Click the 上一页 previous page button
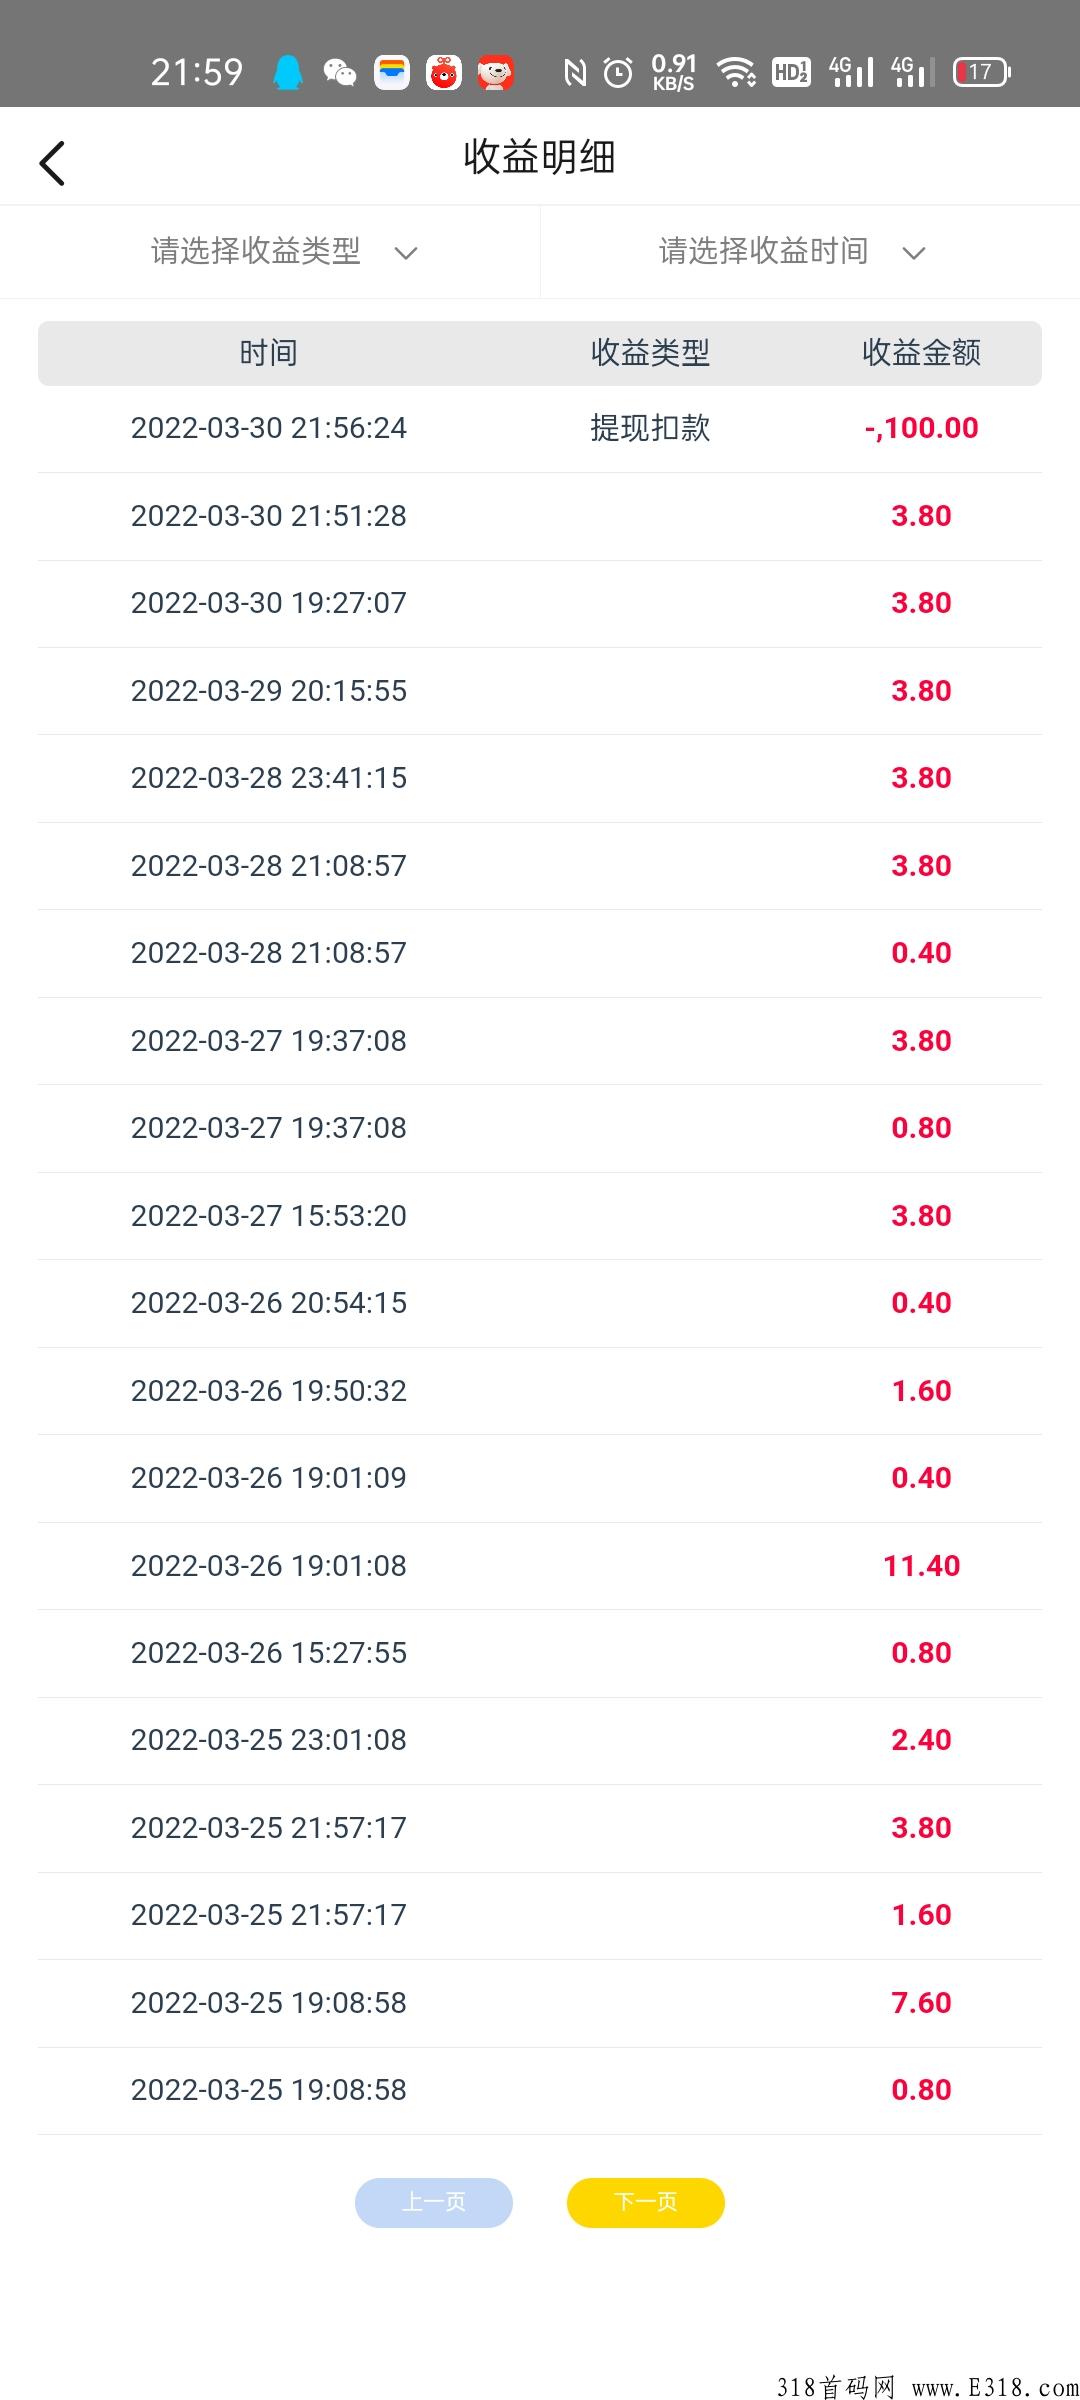Viewport: 1080px width, 2400px height. (x=434, y=2202)
